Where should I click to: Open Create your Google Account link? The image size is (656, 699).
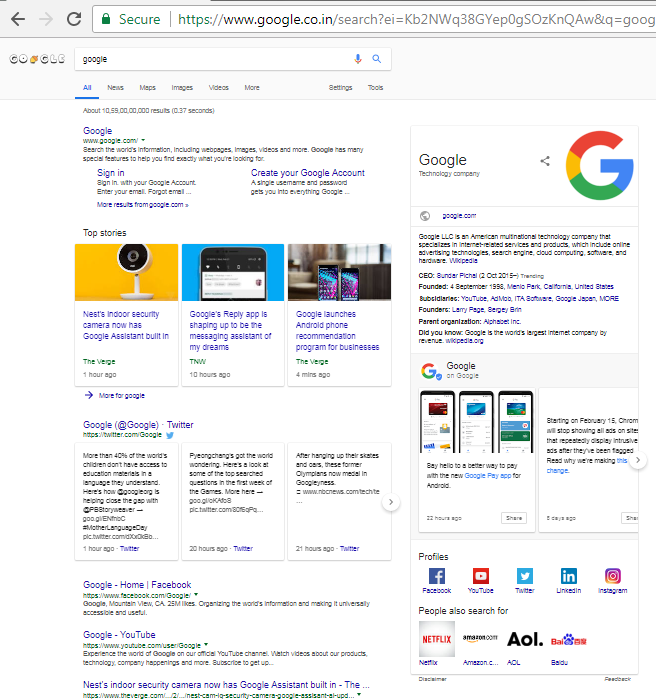pos(308,173)
